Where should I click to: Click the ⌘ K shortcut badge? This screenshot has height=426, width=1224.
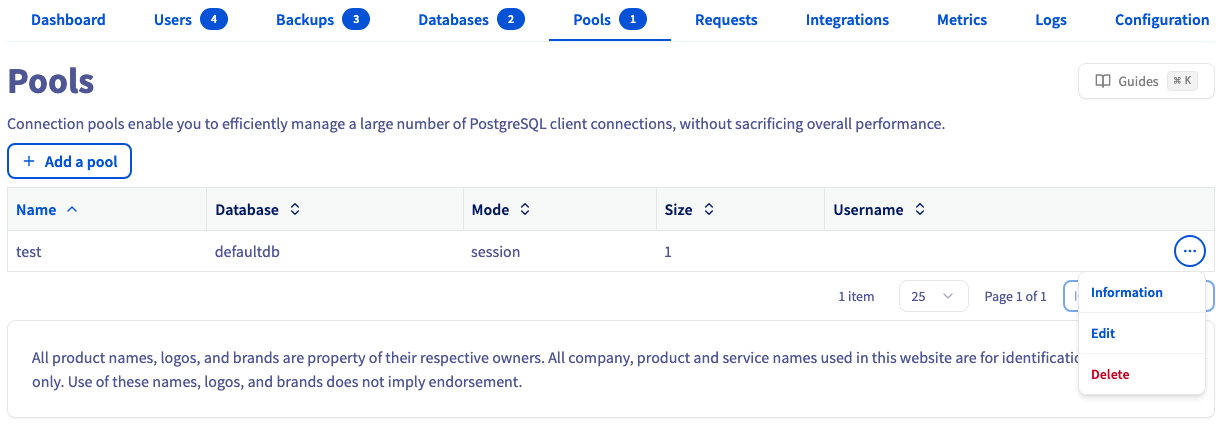(1183, 82)
